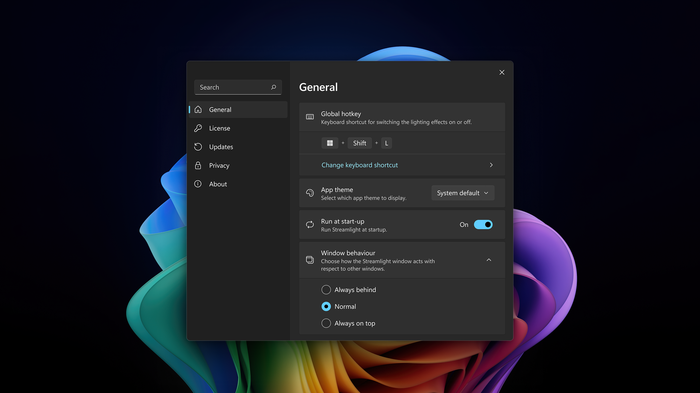Click the About info icon
This screenshot has height=393, width=700.
tap(198, 184)
